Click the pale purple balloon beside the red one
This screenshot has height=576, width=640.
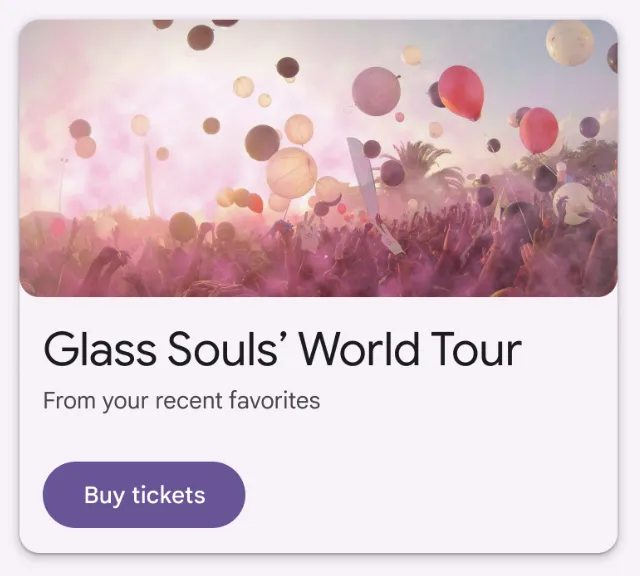point(377,91)
